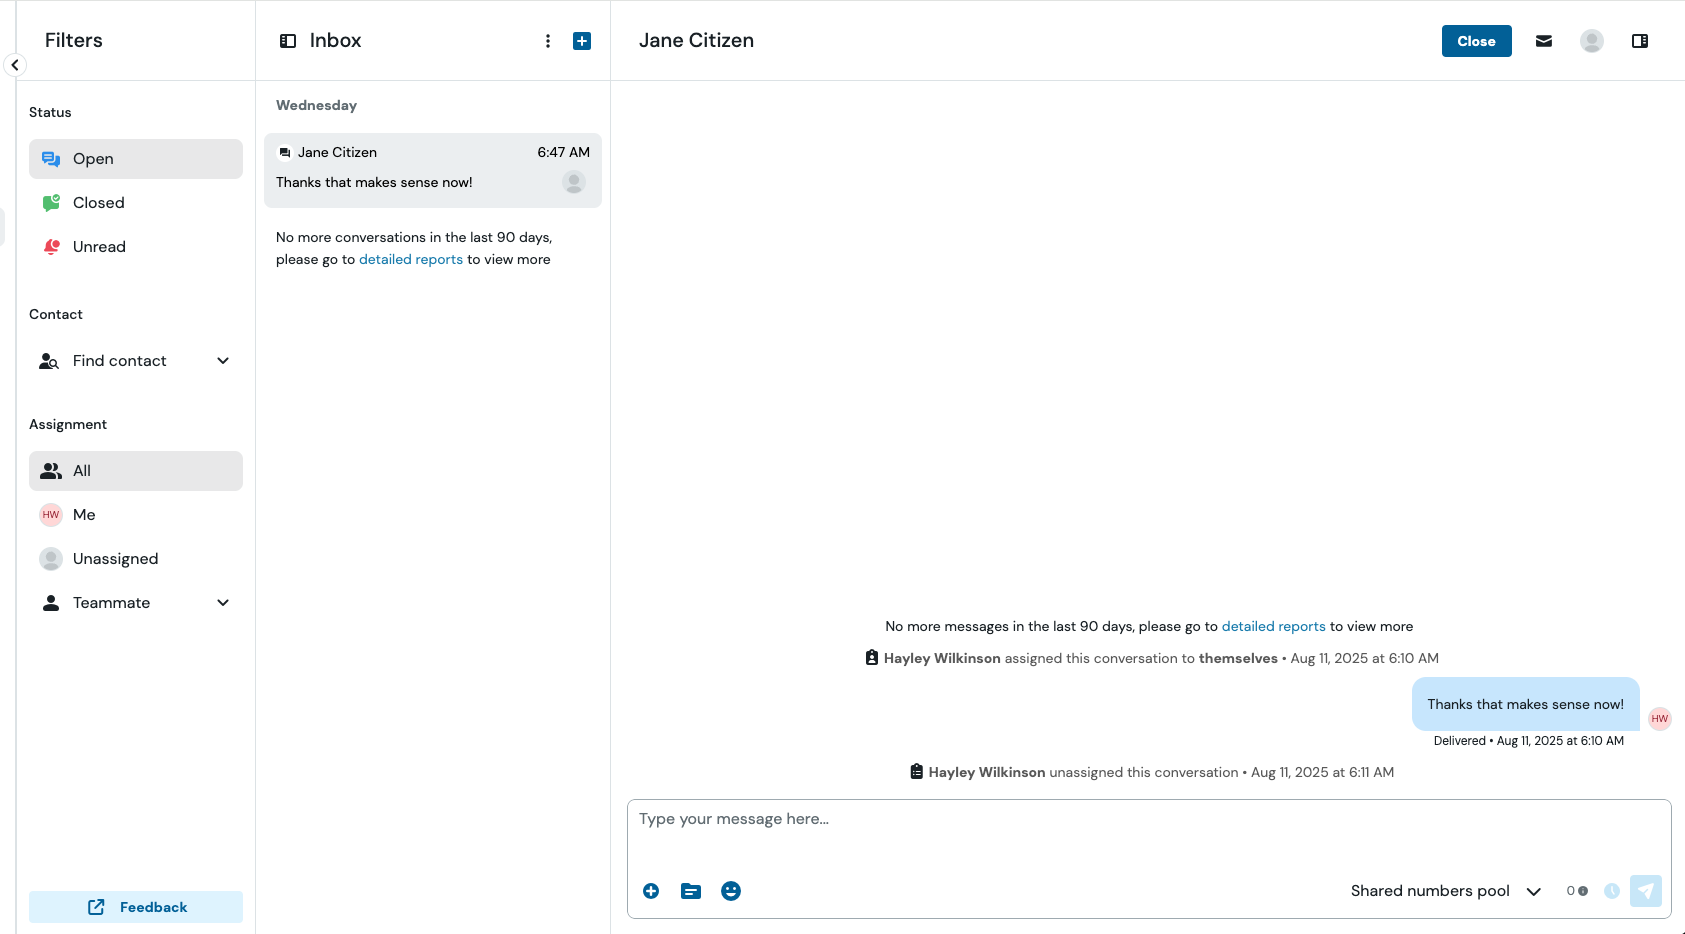Send the message with the paper plane icon
This screenshot has width=1685, height=934.
pyautogui.click(x=1645, y=890)
